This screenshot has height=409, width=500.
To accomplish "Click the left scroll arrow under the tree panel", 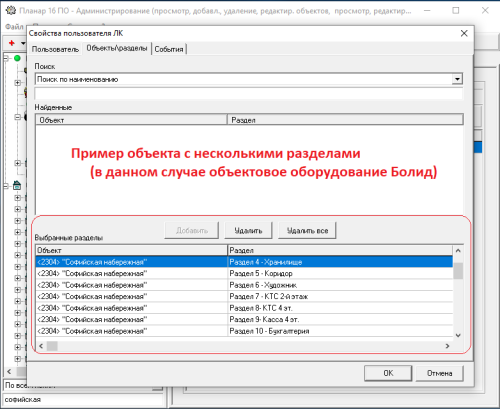I will pos(9,371).
